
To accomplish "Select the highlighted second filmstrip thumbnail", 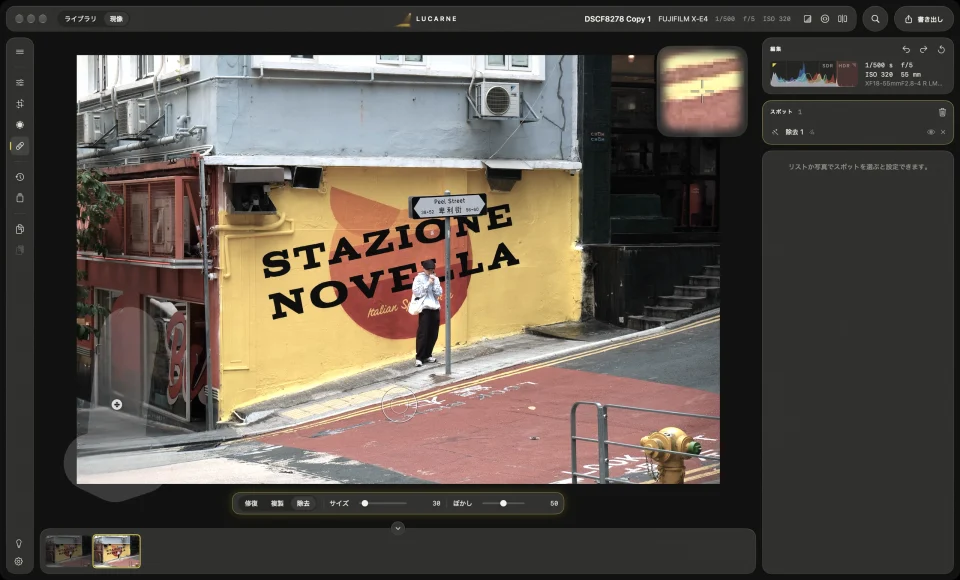I will pos(116,551).
